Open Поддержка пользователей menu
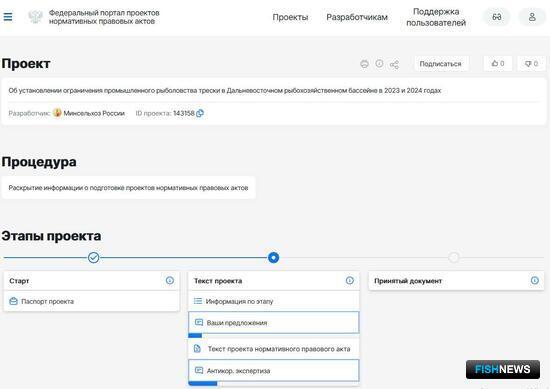Screen dimensions: 550x389 click(436, 17)
